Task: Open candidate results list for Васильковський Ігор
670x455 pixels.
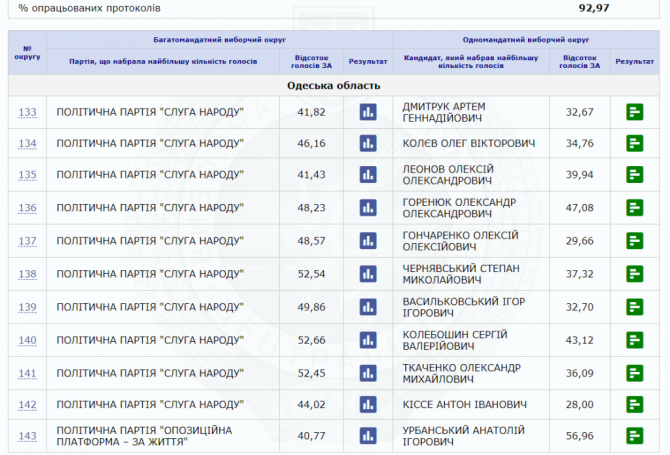Action: click(x=635, y=307)
